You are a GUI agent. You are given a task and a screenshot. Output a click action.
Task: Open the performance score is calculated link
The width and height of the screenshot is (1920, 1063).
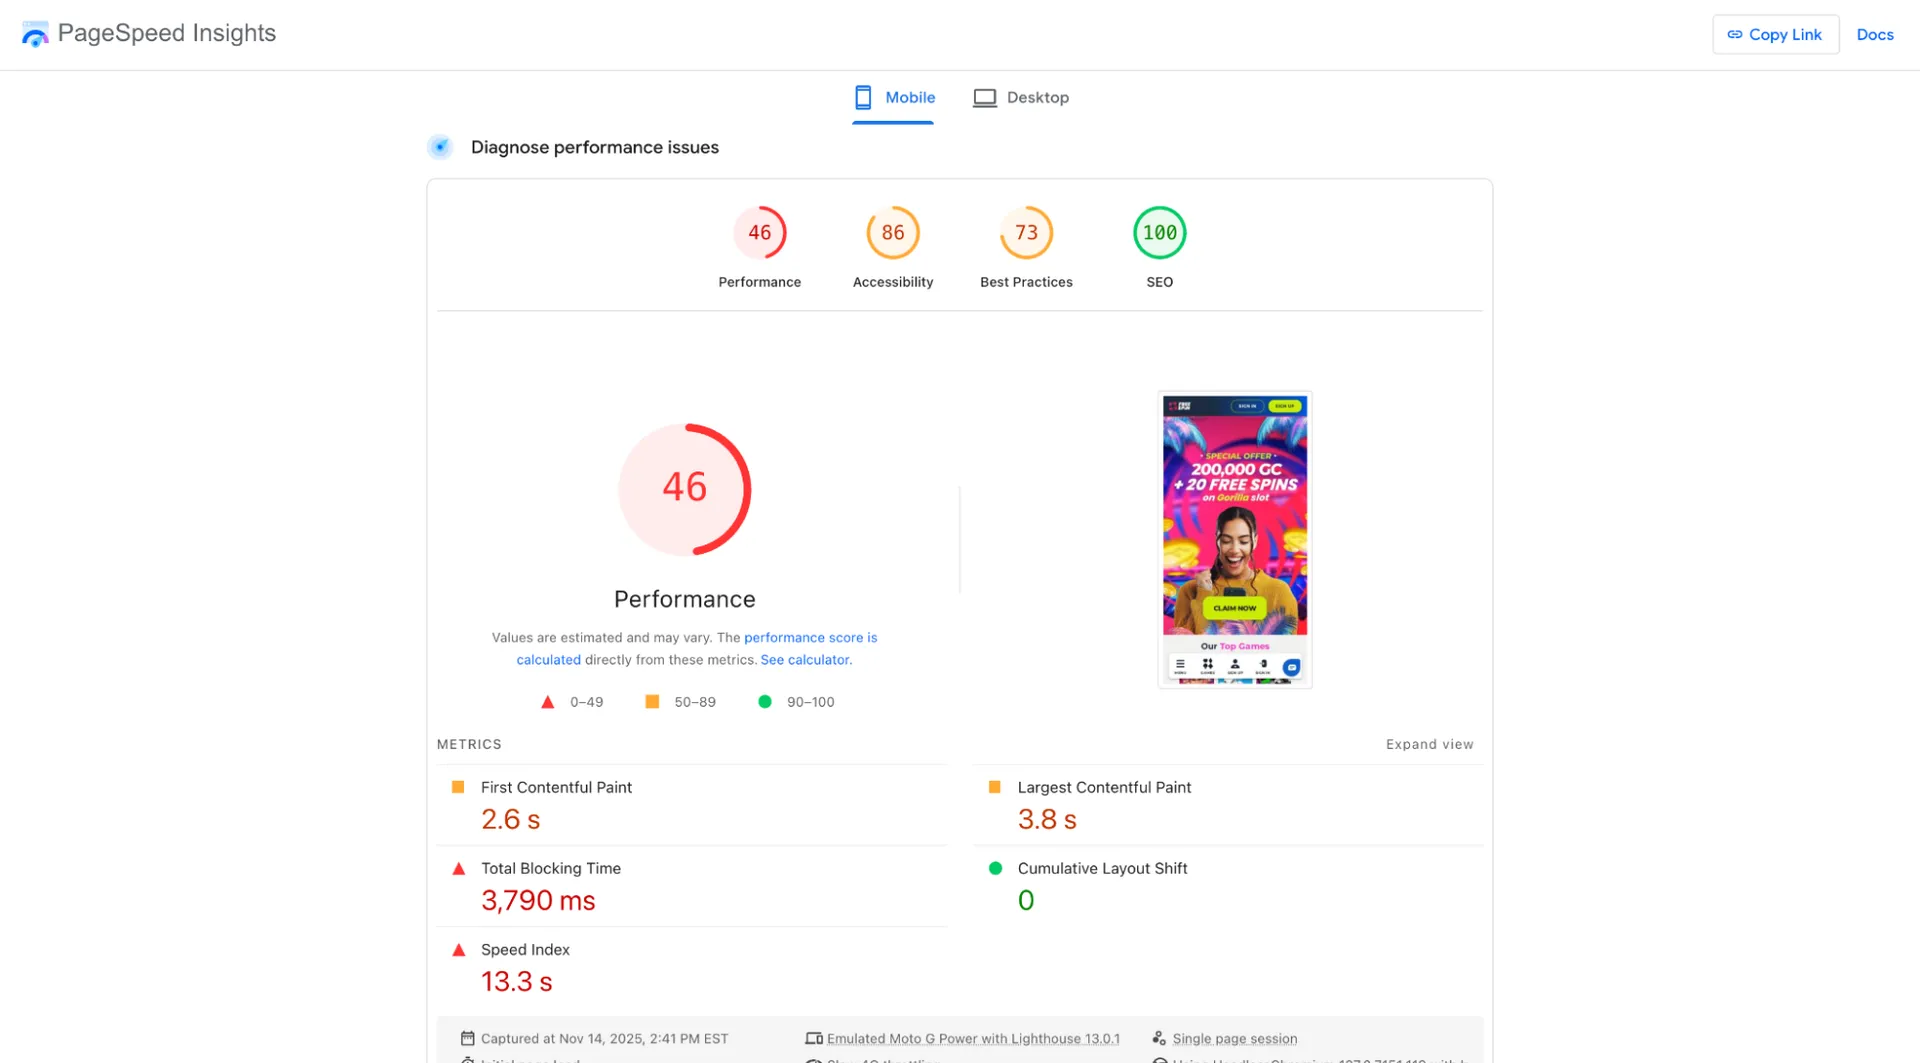(810, 637)
